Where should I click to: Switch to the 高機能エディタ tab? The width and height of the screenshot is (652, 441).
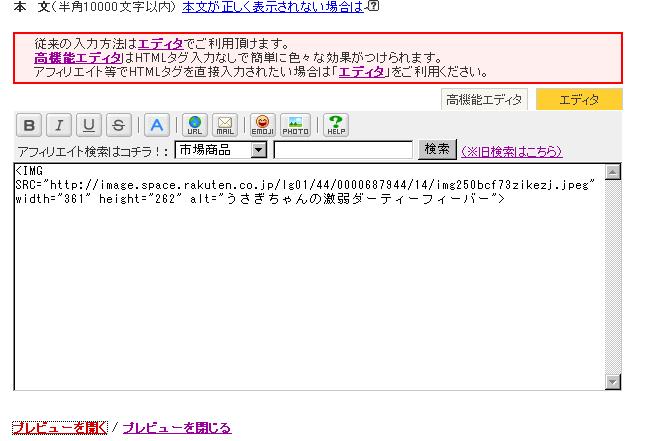click(x=484, y=100)
